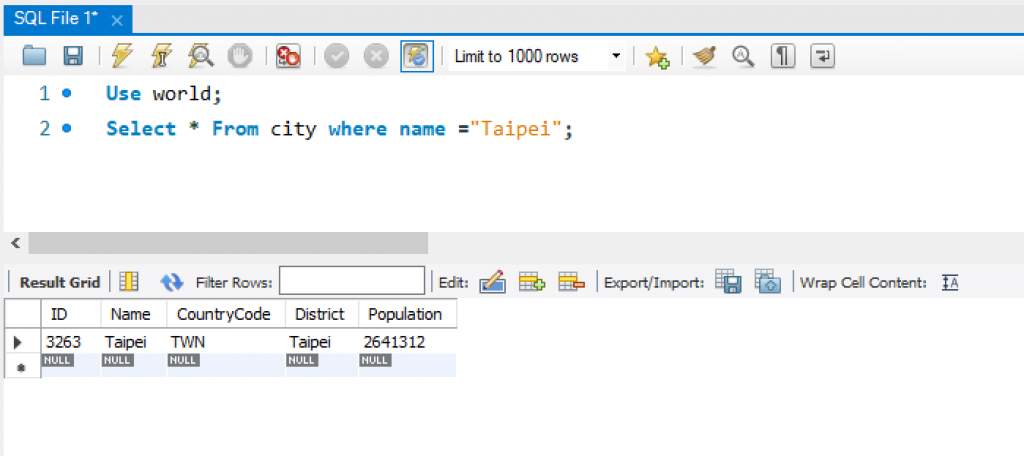This screenshot has height=456, width=1024.
Task: Click NULL cell under Population column
Action: coord(408,366)
